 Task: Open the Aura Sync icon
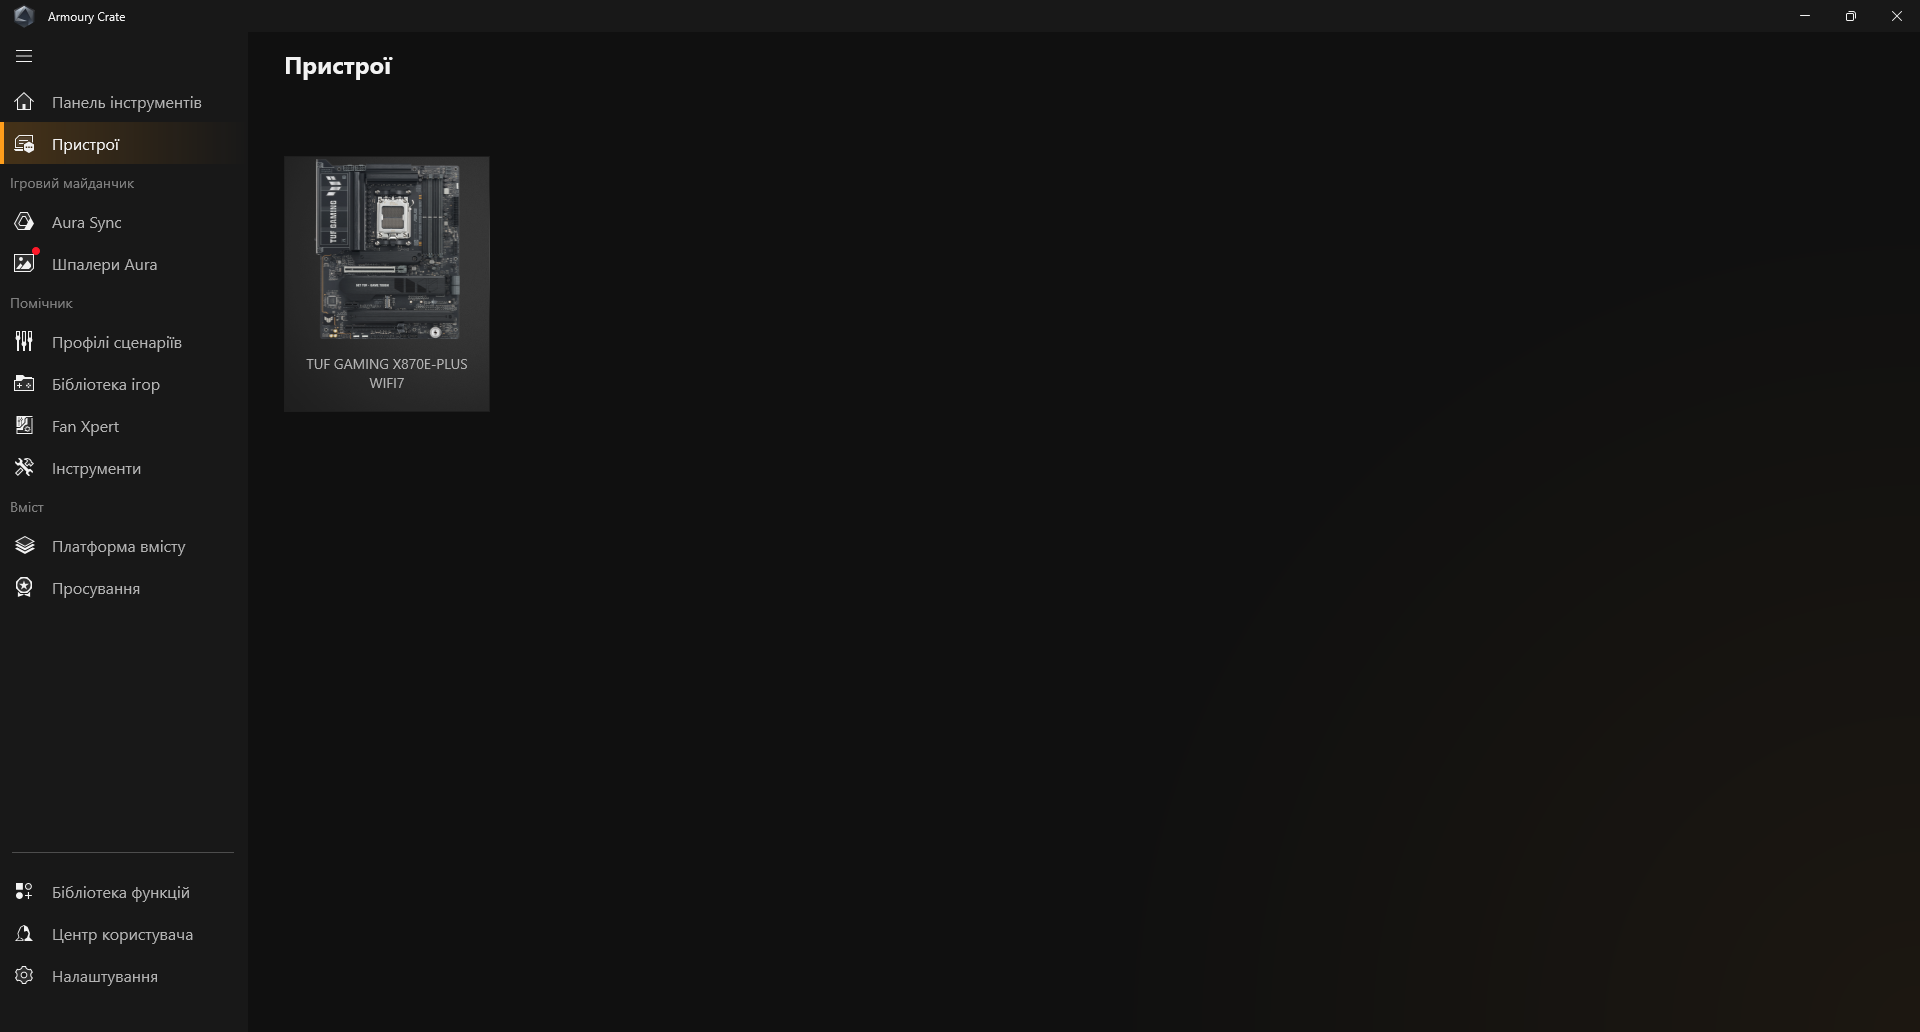(x=24, y=222)
